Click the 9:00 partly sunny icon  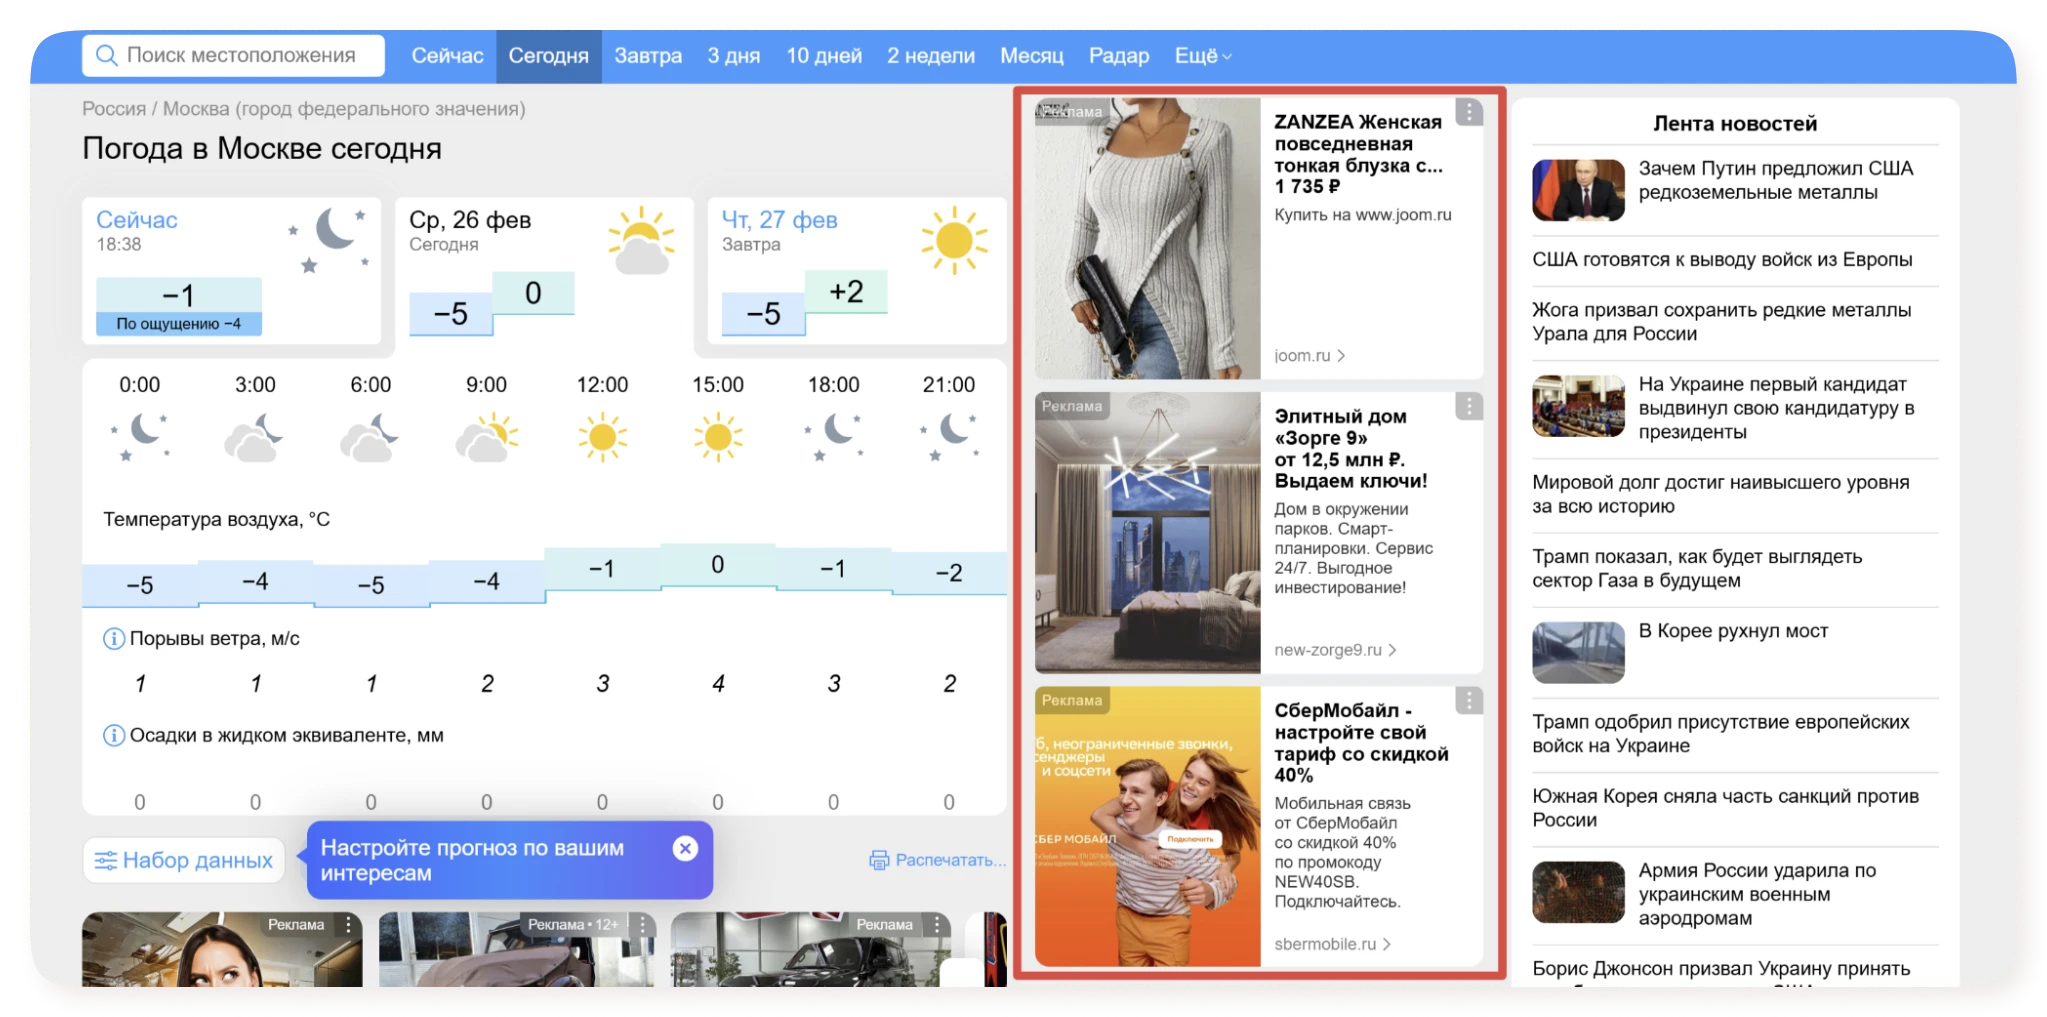(487, 437)
